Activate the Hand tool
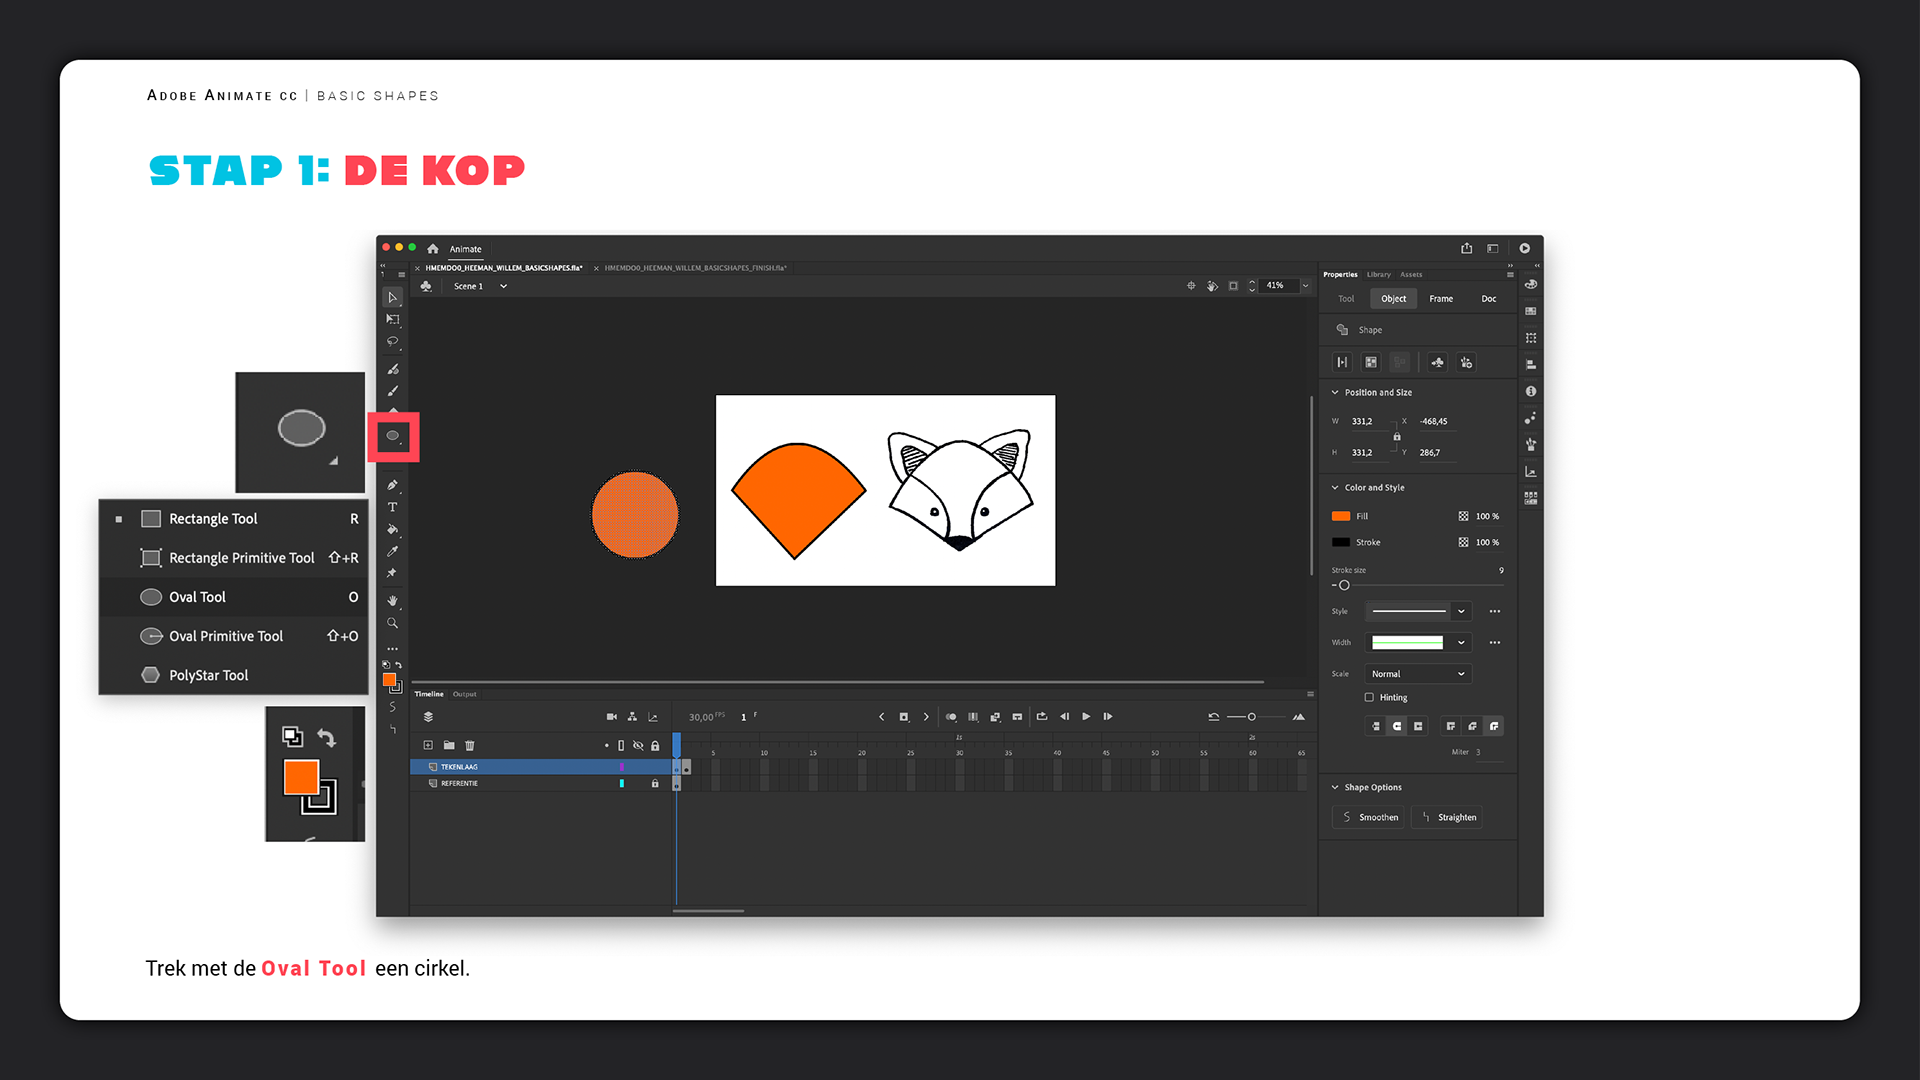The image size is (1920, 1080). click(393, 601)
